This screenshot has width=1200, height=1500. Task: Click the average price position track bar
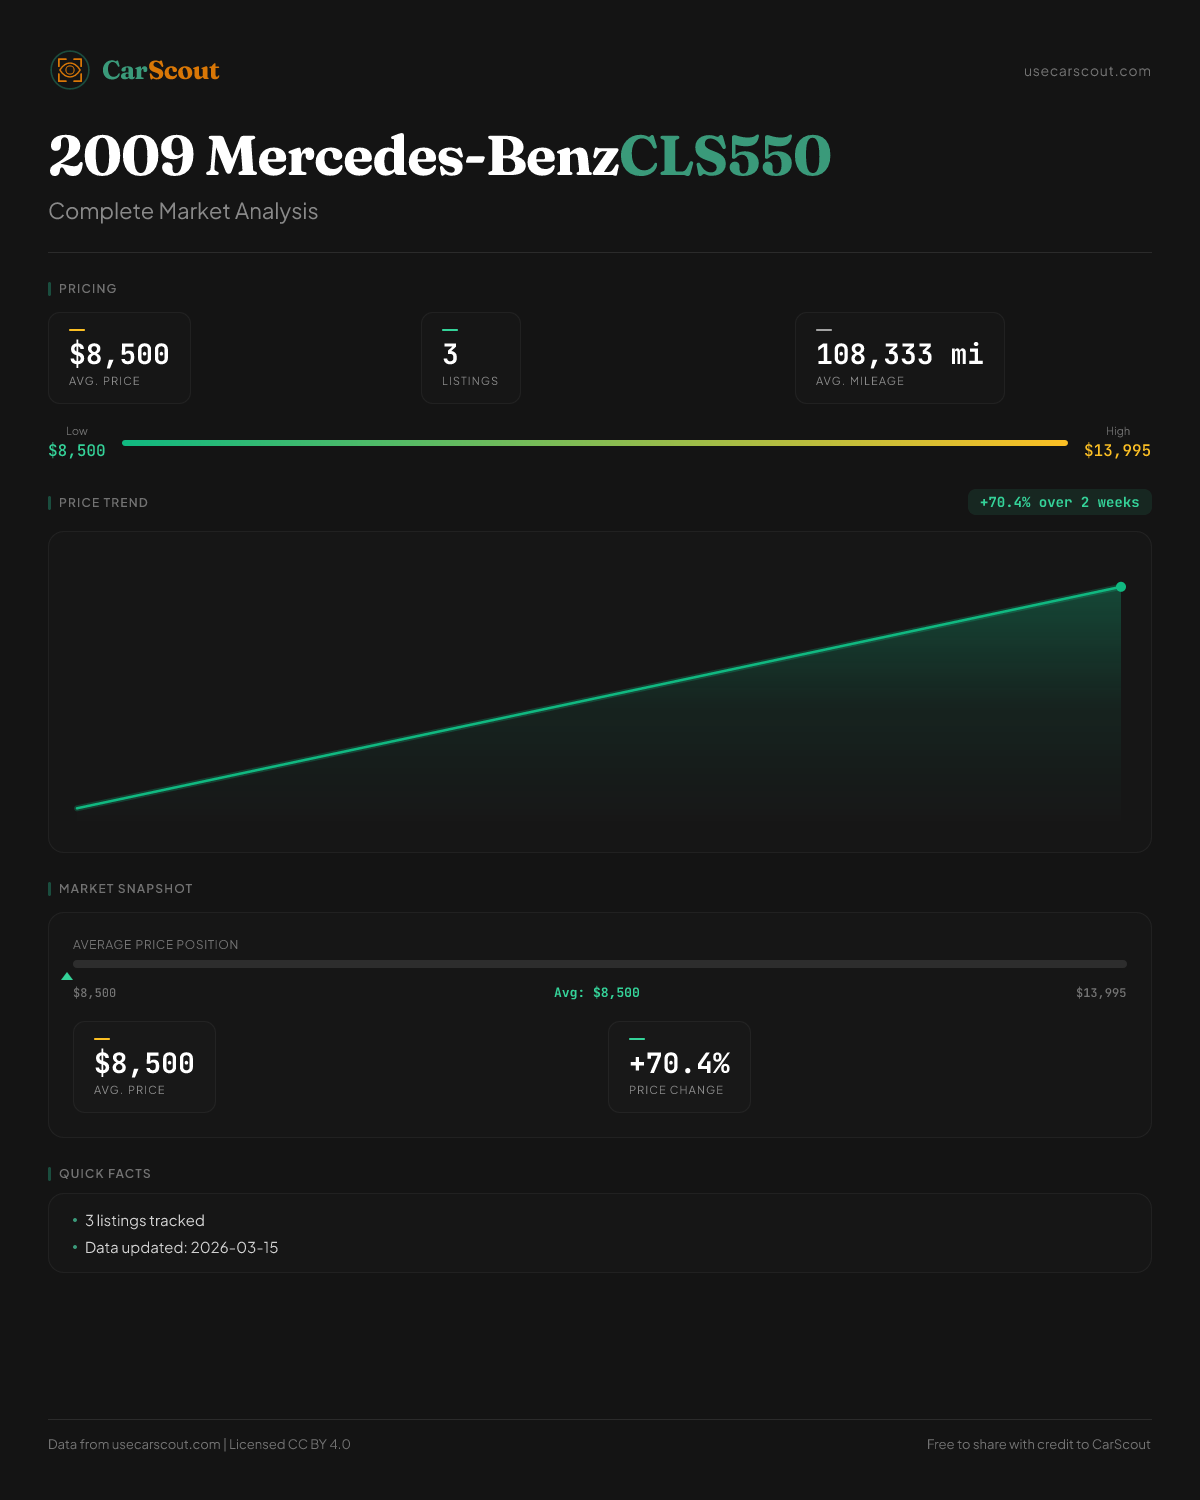tap(600, 964)
